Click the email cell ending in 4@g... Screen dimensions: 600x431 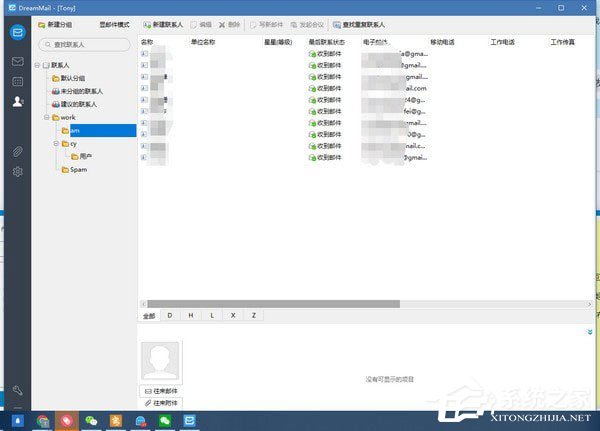coord(395,100)
